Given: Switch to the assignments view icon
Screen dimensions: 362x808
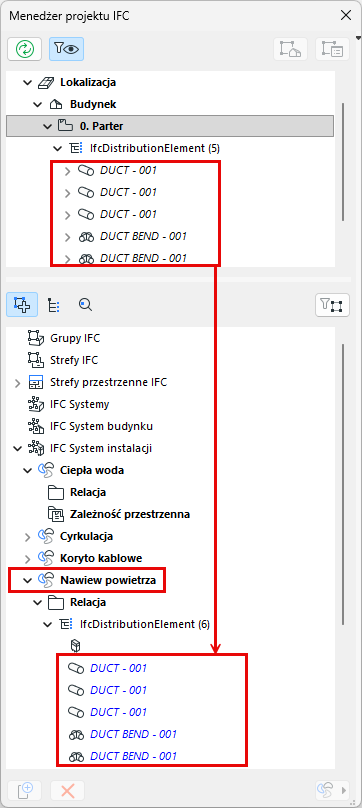Looking at the screenshot, I should point(22,305).
